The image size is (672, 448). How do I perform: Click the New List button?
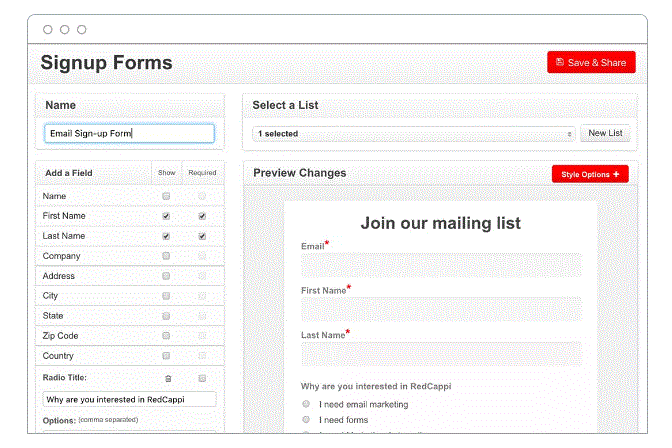pyautogui.click(x=605, y=133)
